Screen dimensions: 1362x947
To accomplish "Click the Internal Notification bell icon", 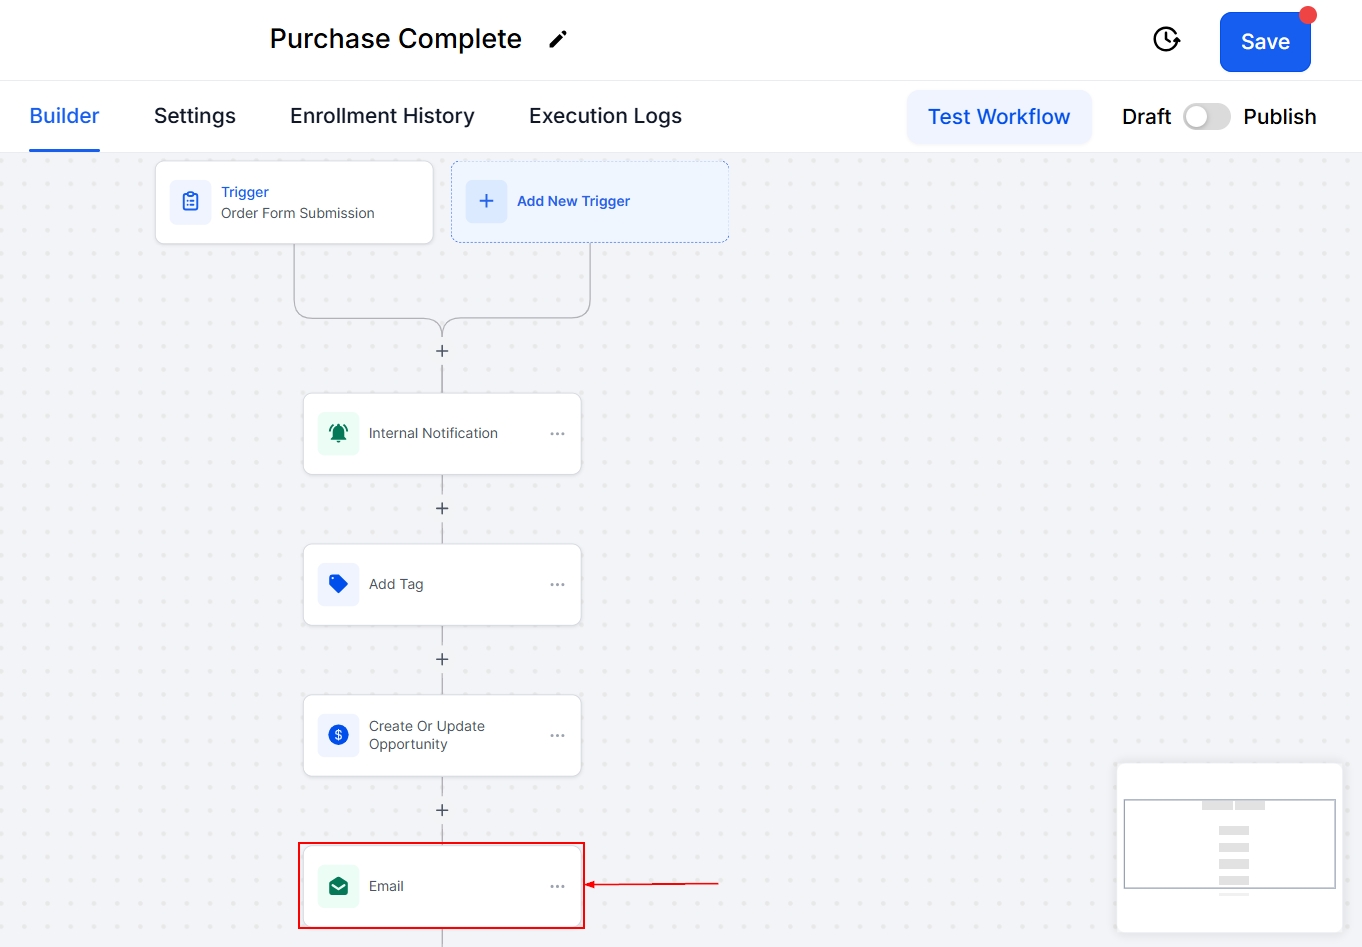I will pos(338,434).
